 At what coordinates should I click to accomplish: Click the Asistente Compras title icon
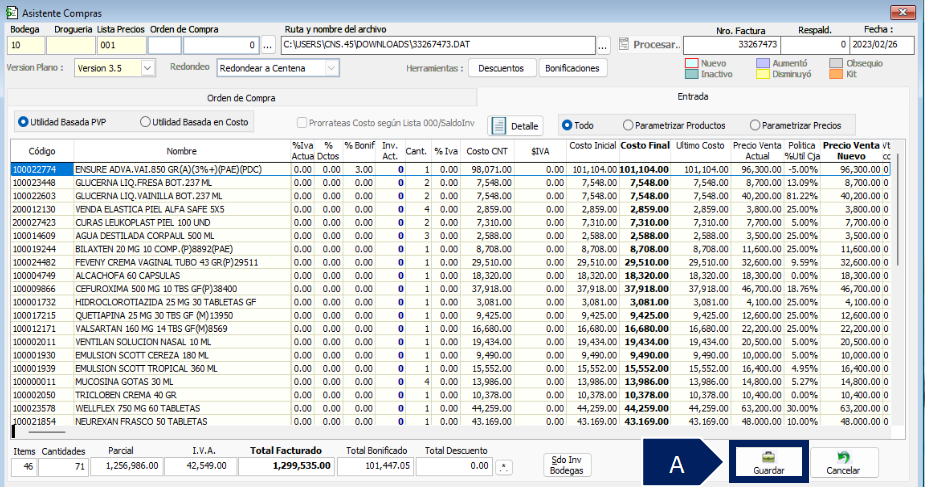pyautogui.click(x=11, y=12)
